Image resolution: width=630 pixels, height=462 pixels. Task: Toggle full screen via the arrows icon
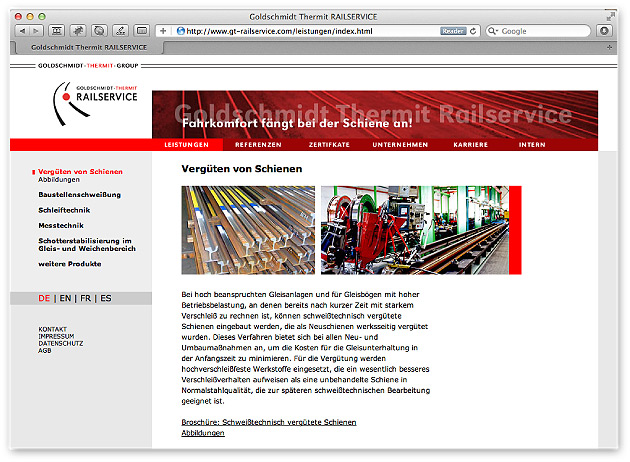tap(610, 16)
